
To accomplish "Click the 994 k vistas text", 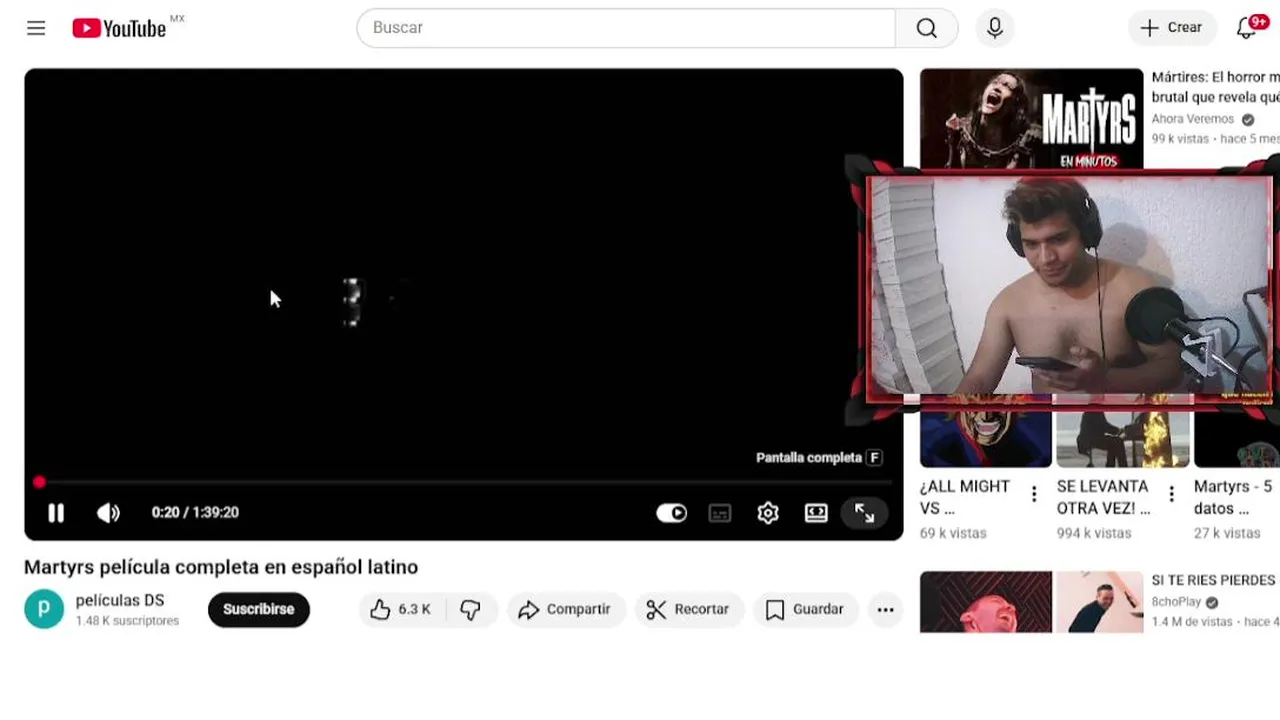I will 1094,533.
